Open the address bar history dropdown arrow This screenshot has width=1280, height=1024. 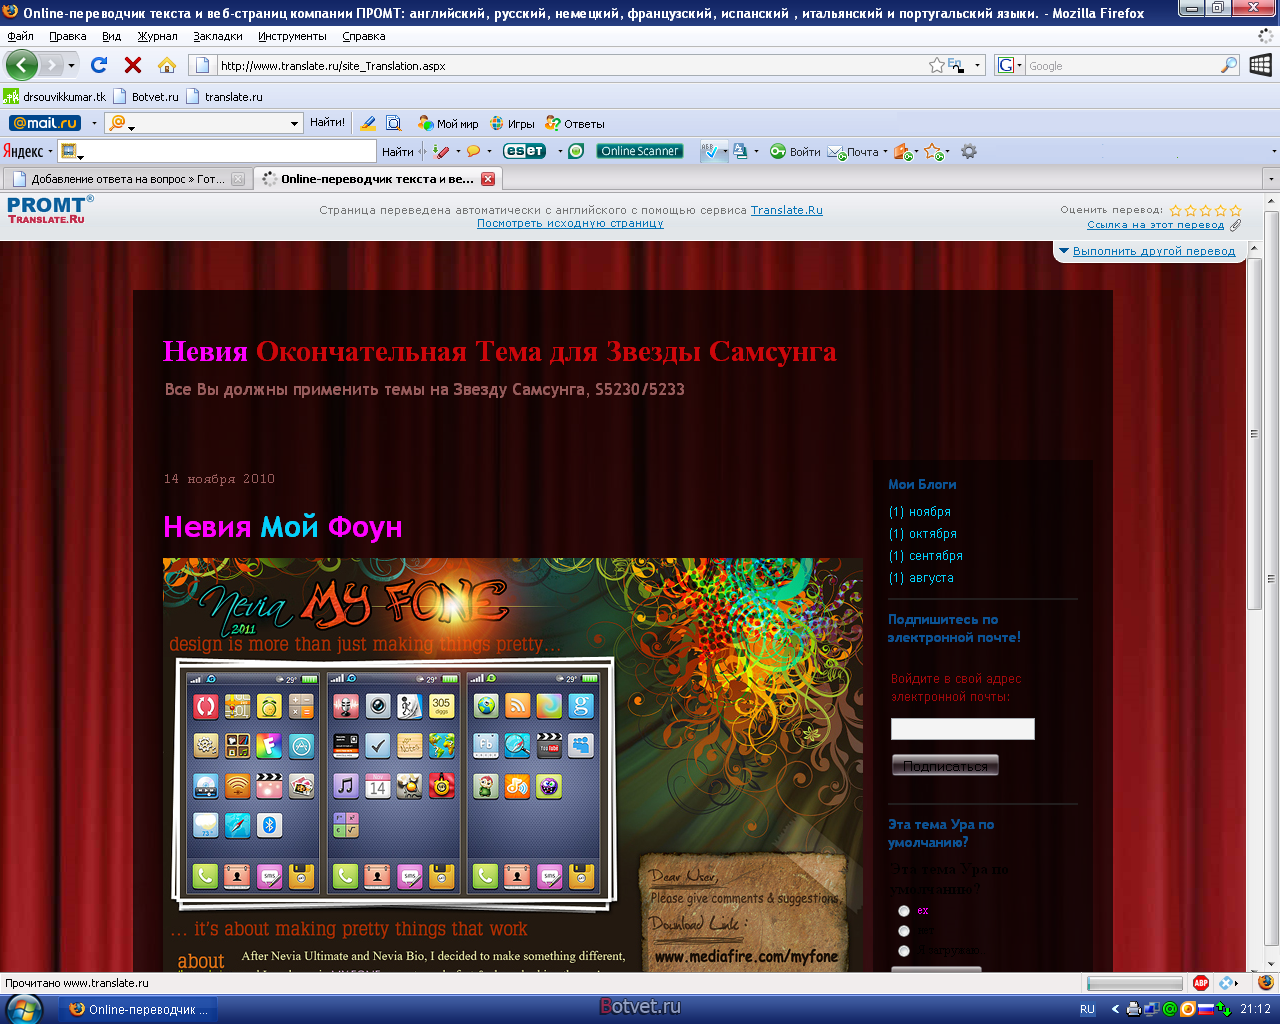coord(977,65)
